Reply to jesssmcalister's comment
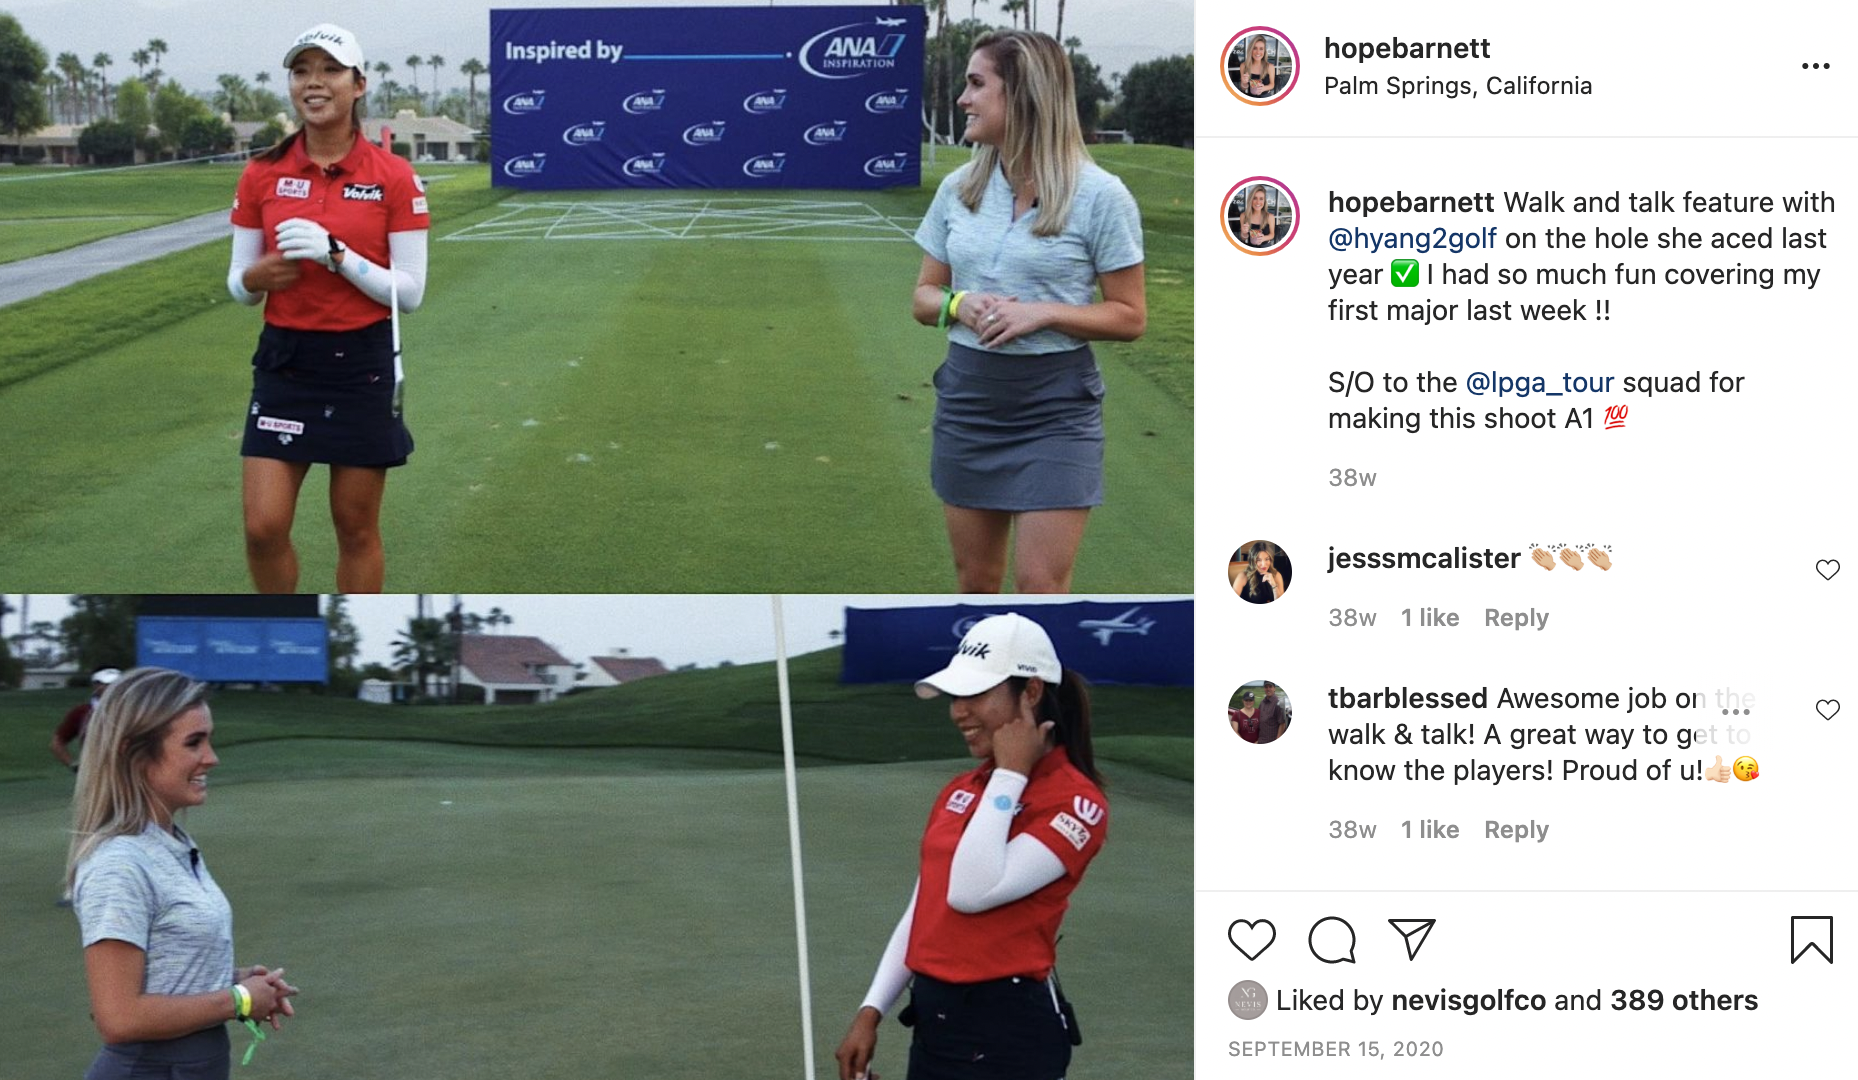 click(1516, 618)
